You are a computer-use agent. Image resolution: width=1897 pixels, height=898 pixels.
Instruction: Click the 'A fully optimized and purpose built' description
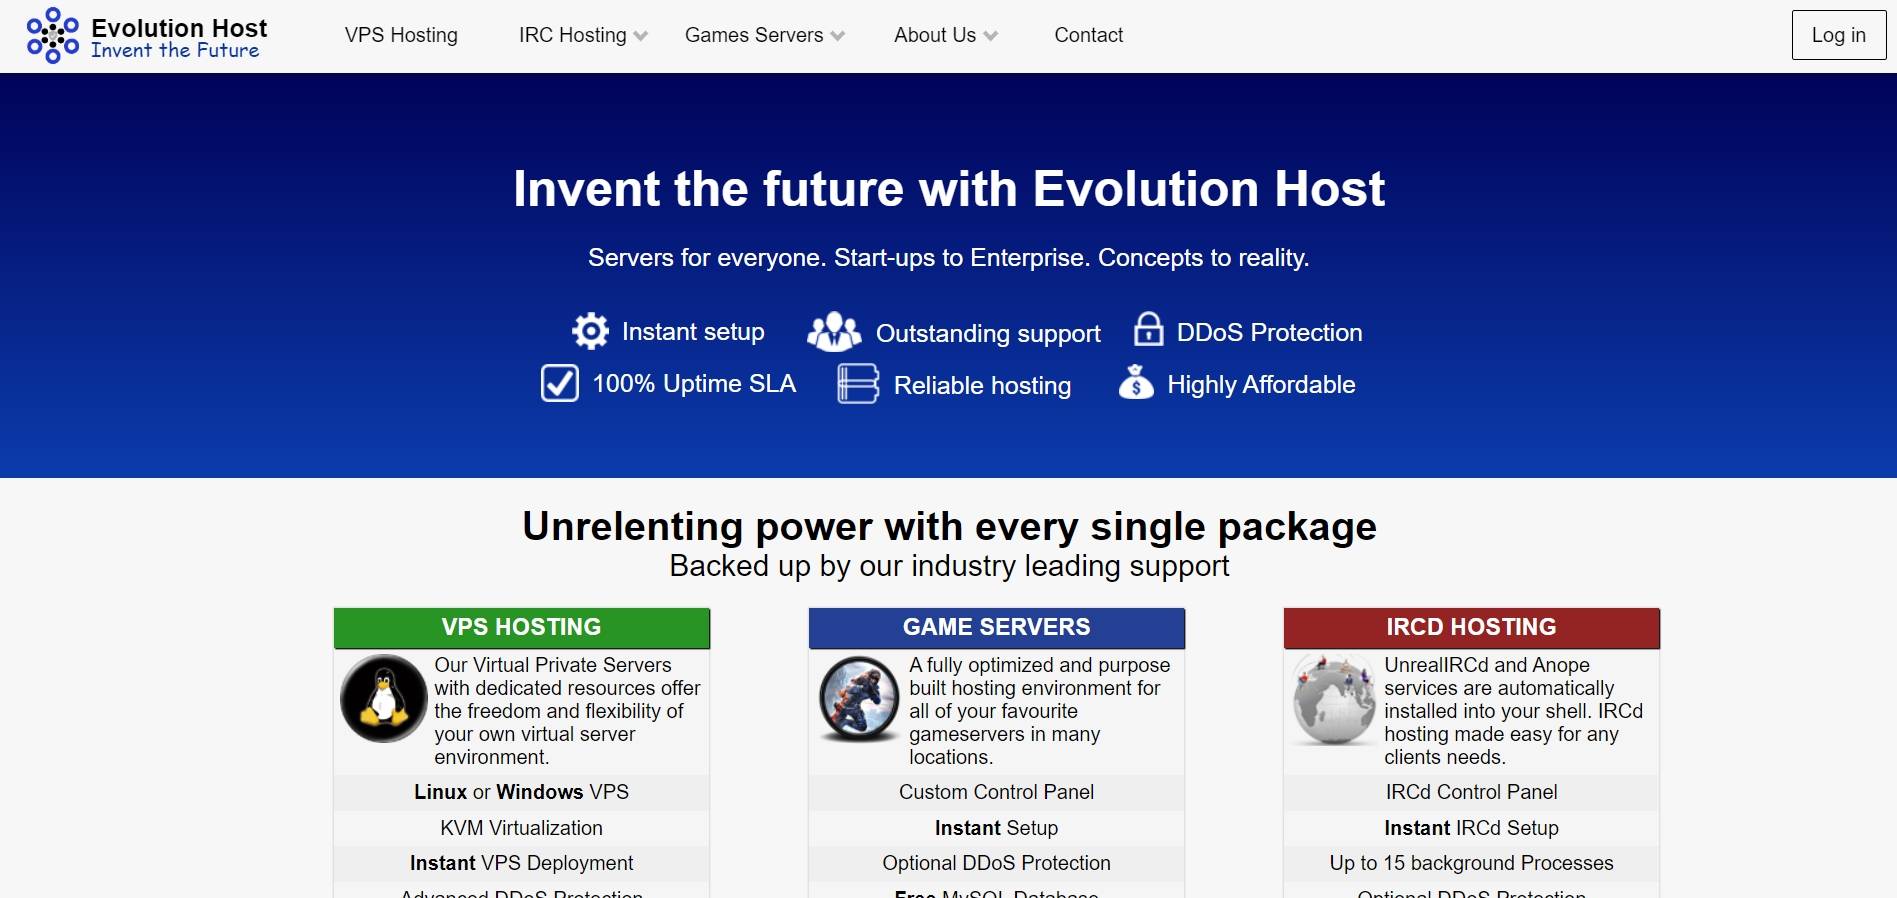1039,711
